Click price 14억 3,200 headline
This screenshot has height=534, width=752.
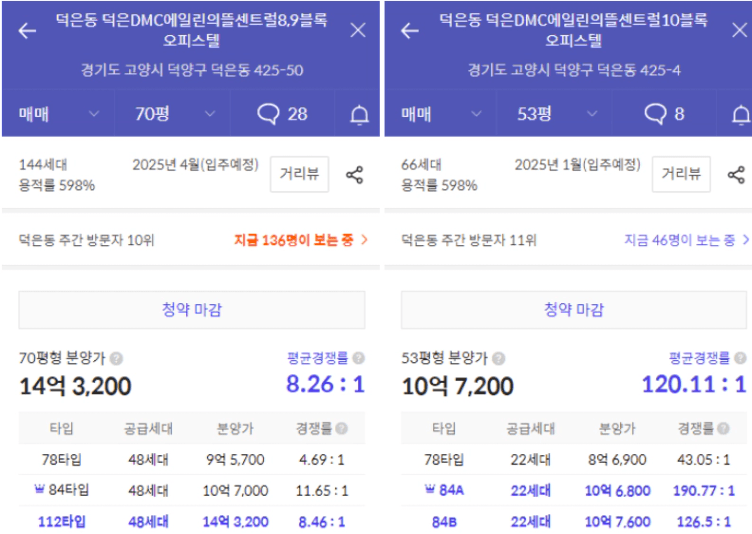(75, 386)
